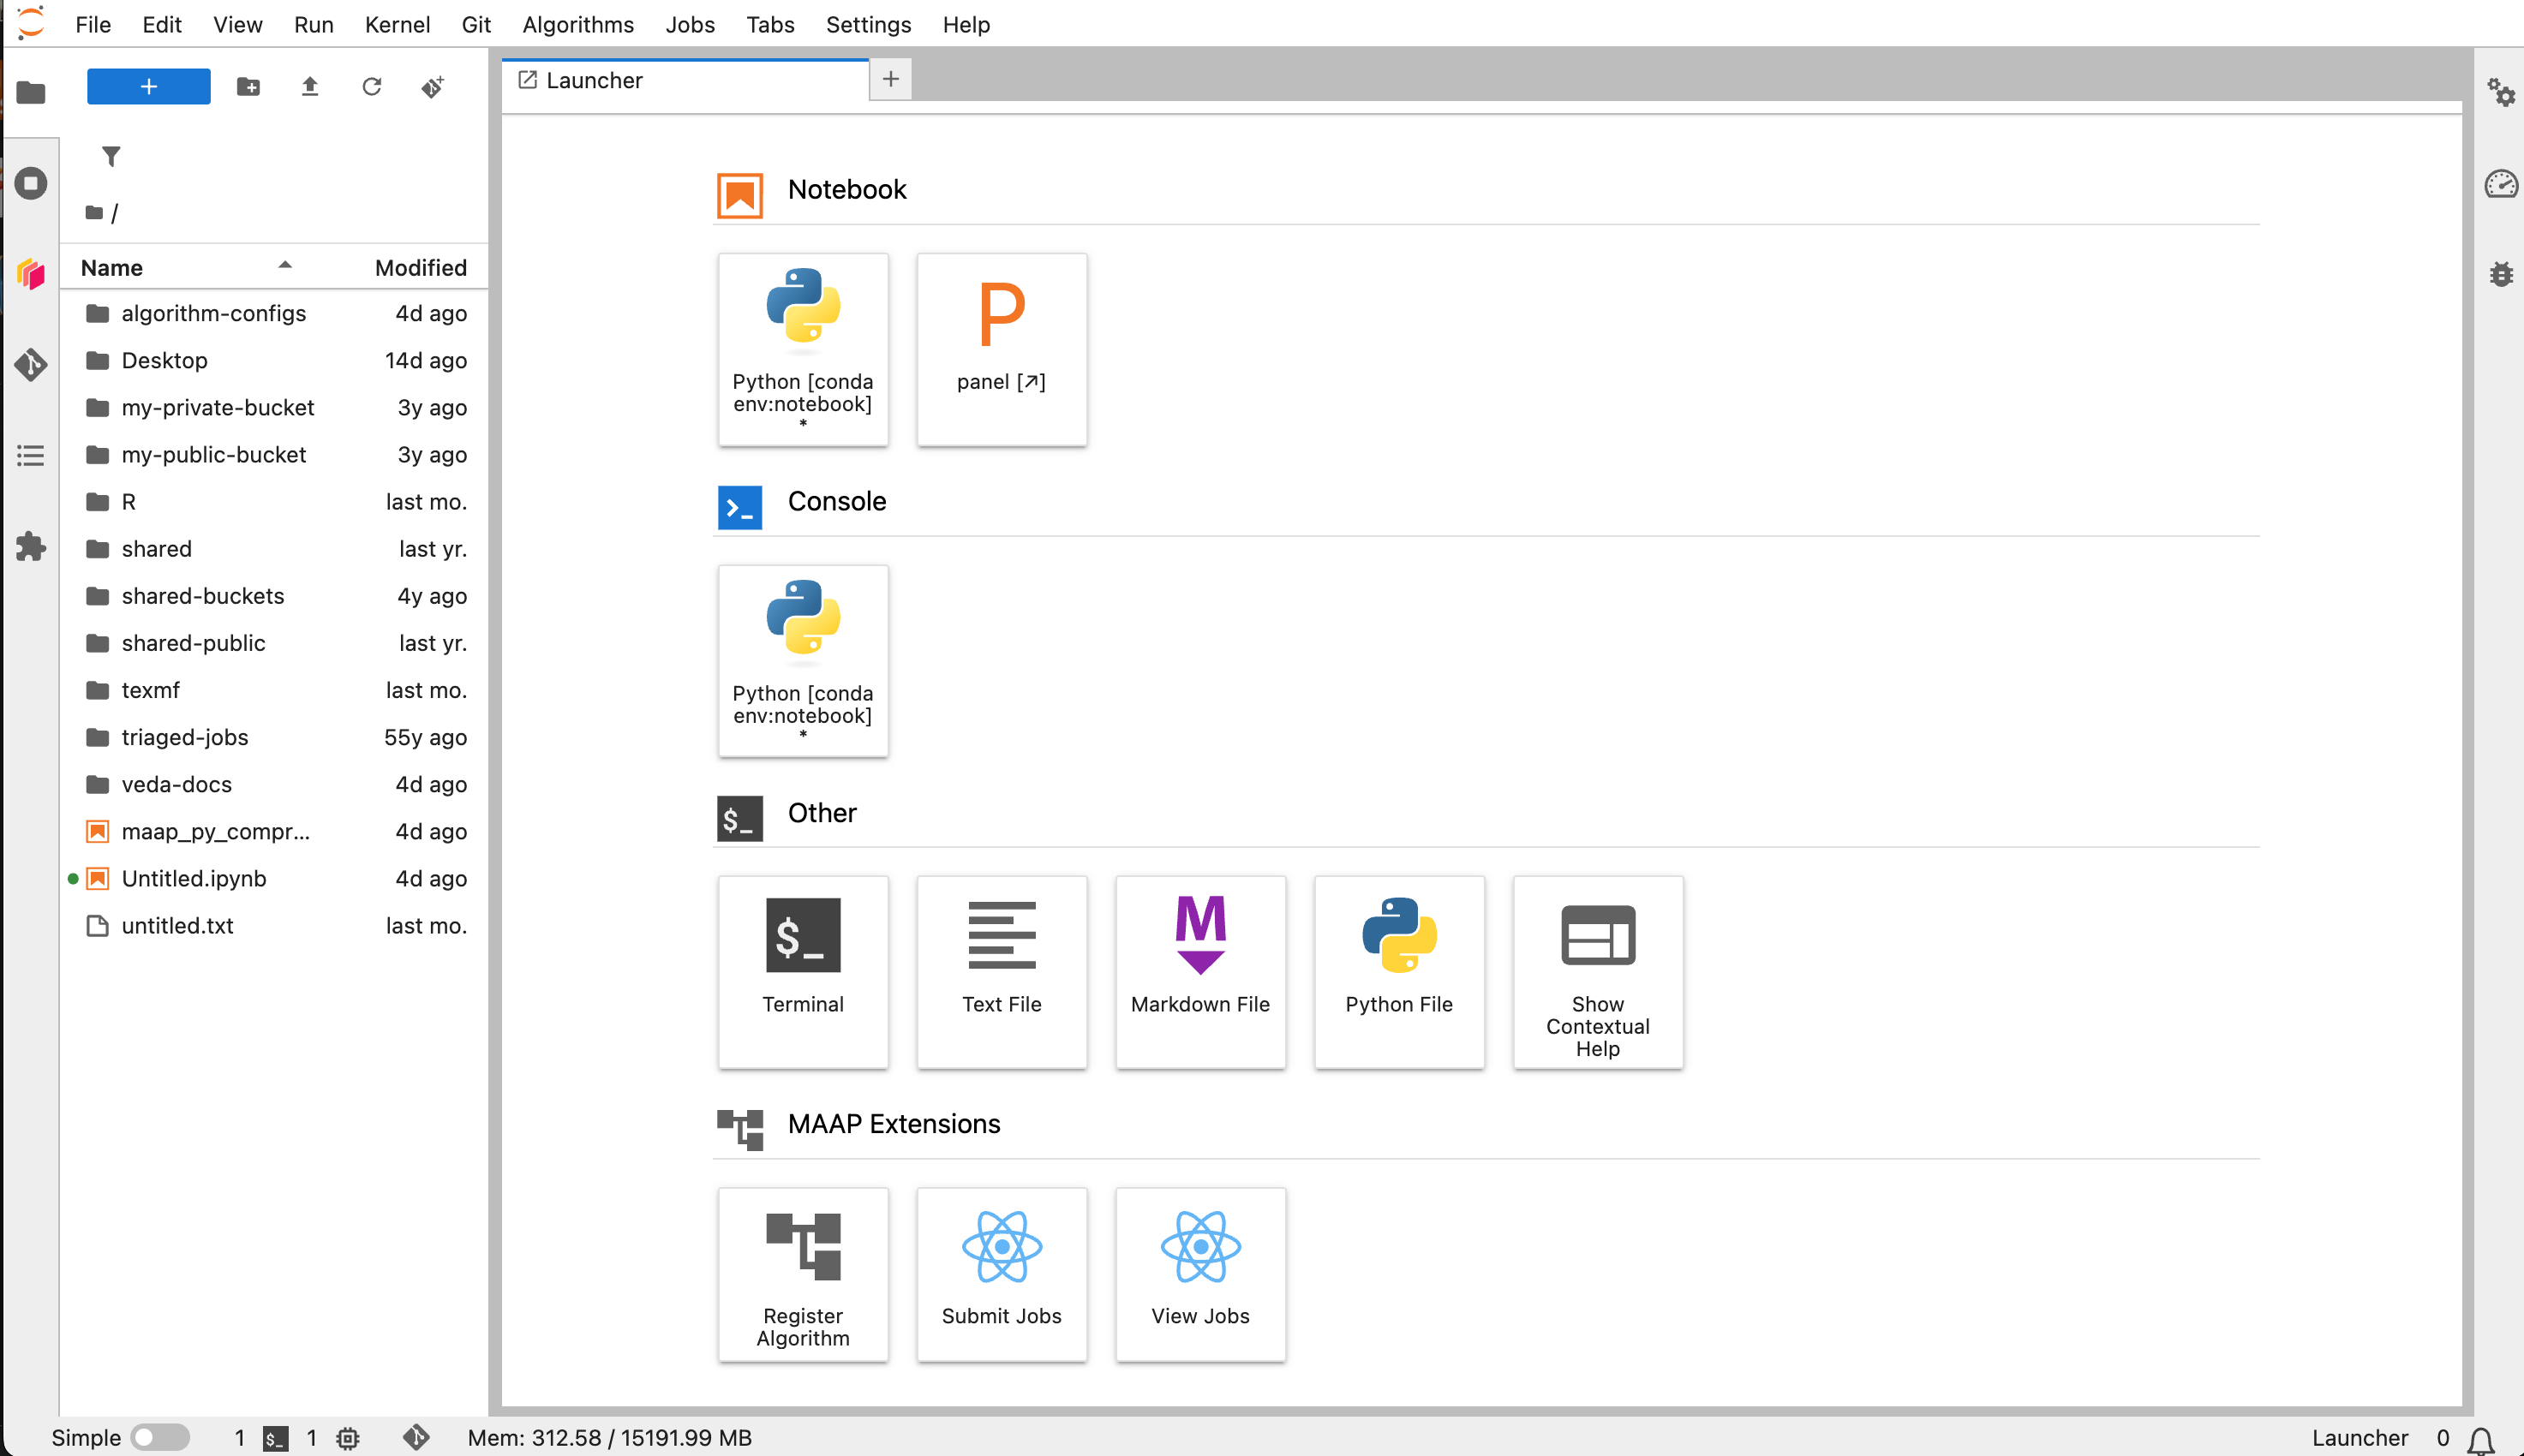Select the untitled.txt file
This screenshot has height=1456, width=2524.
click(274, 925)
